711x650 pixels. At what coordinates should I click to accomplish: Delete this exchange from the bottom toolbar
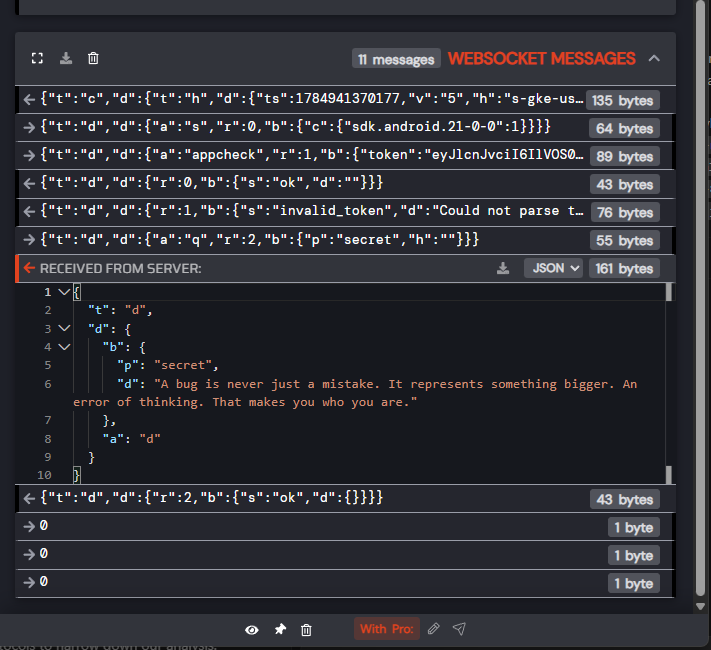tap(306, 630)
